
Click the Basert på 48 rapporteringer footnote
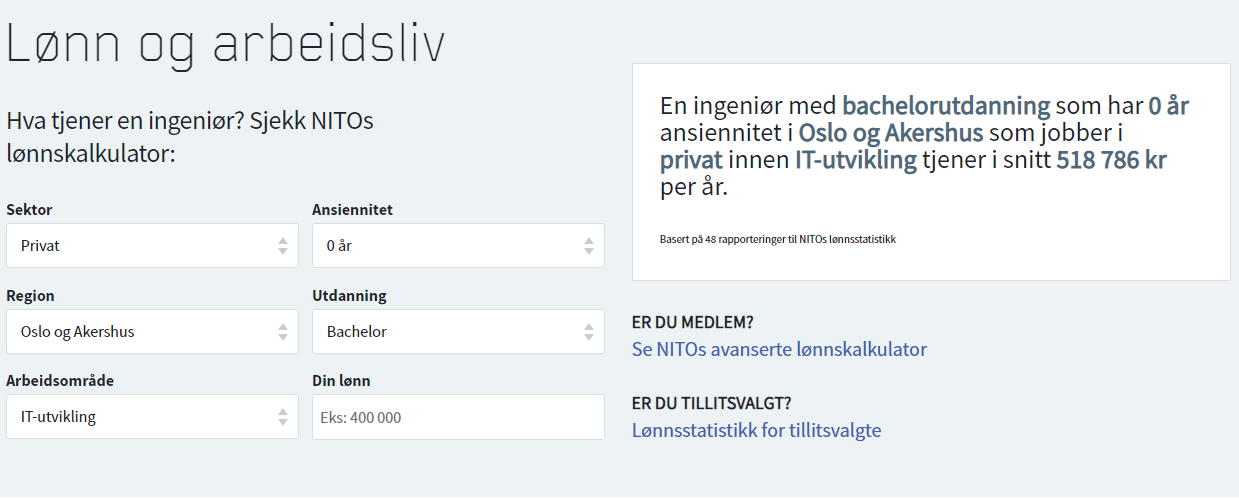click(777, 240)
